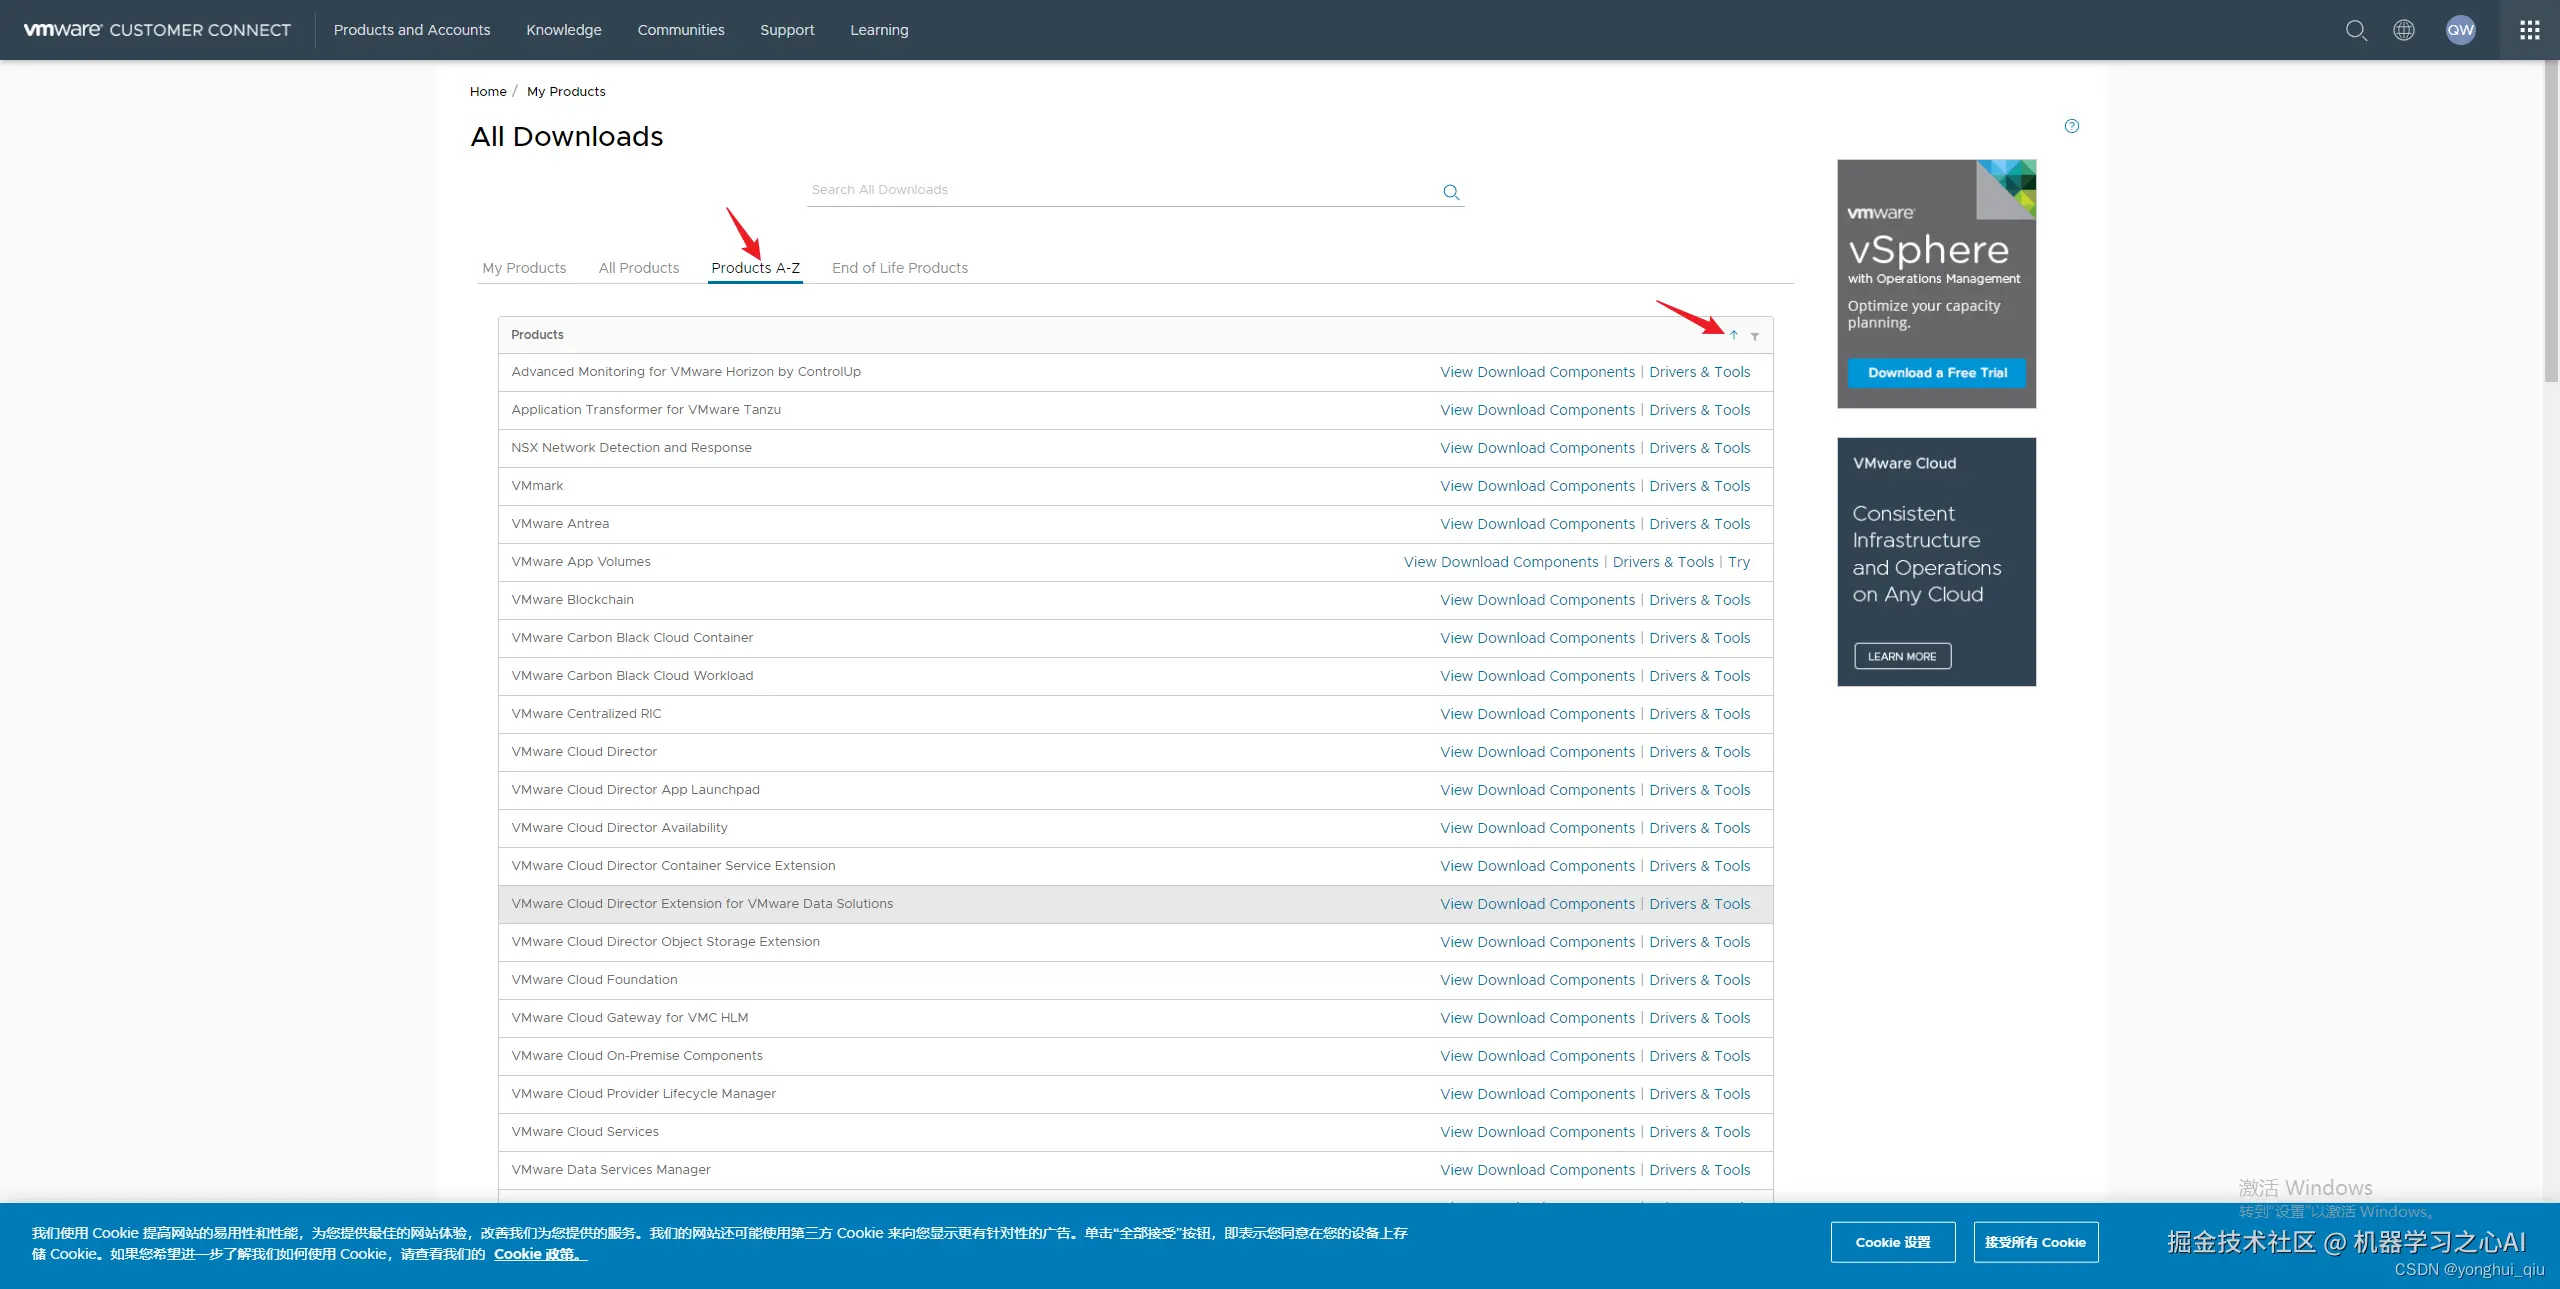Click the help question mark icon

tap(2072, 126)
